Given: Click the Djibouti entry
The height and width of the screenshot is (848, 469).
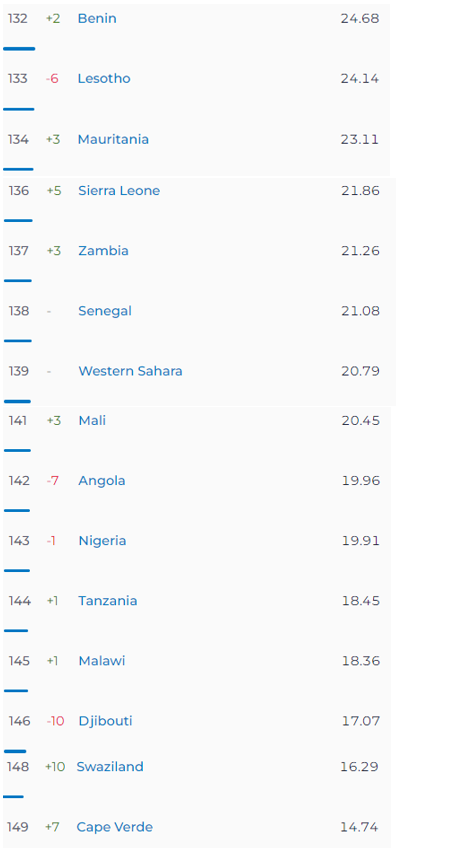Looking at the screenshot, I should tap(105, 721).
